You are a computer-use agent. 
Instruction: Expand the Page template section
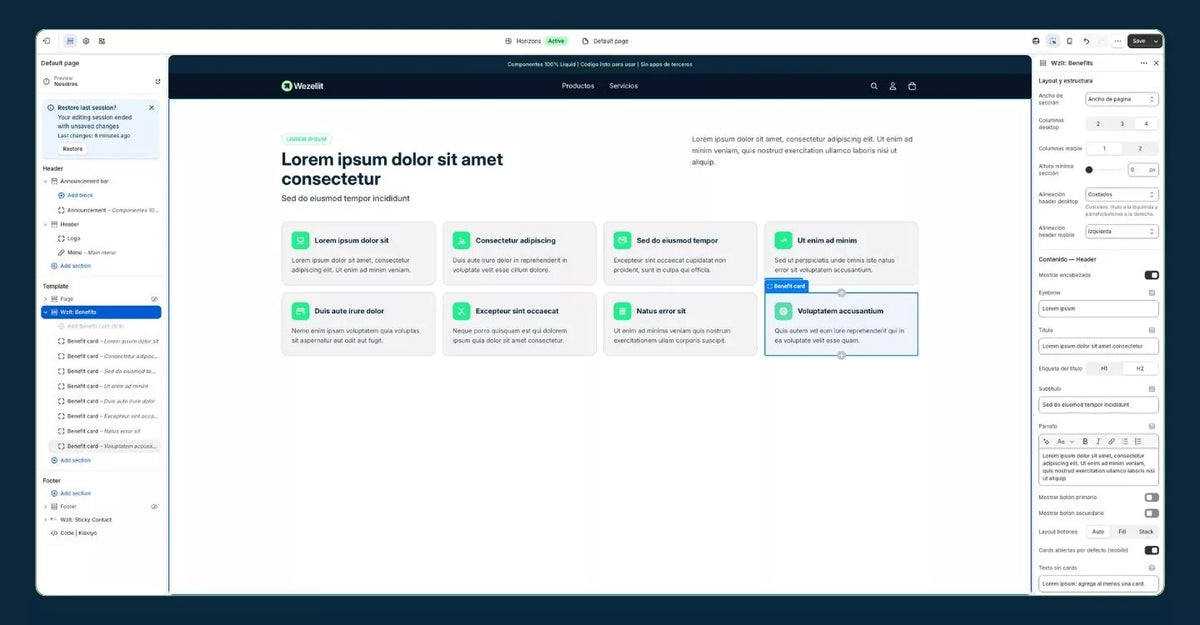click(x=45, y=298)
